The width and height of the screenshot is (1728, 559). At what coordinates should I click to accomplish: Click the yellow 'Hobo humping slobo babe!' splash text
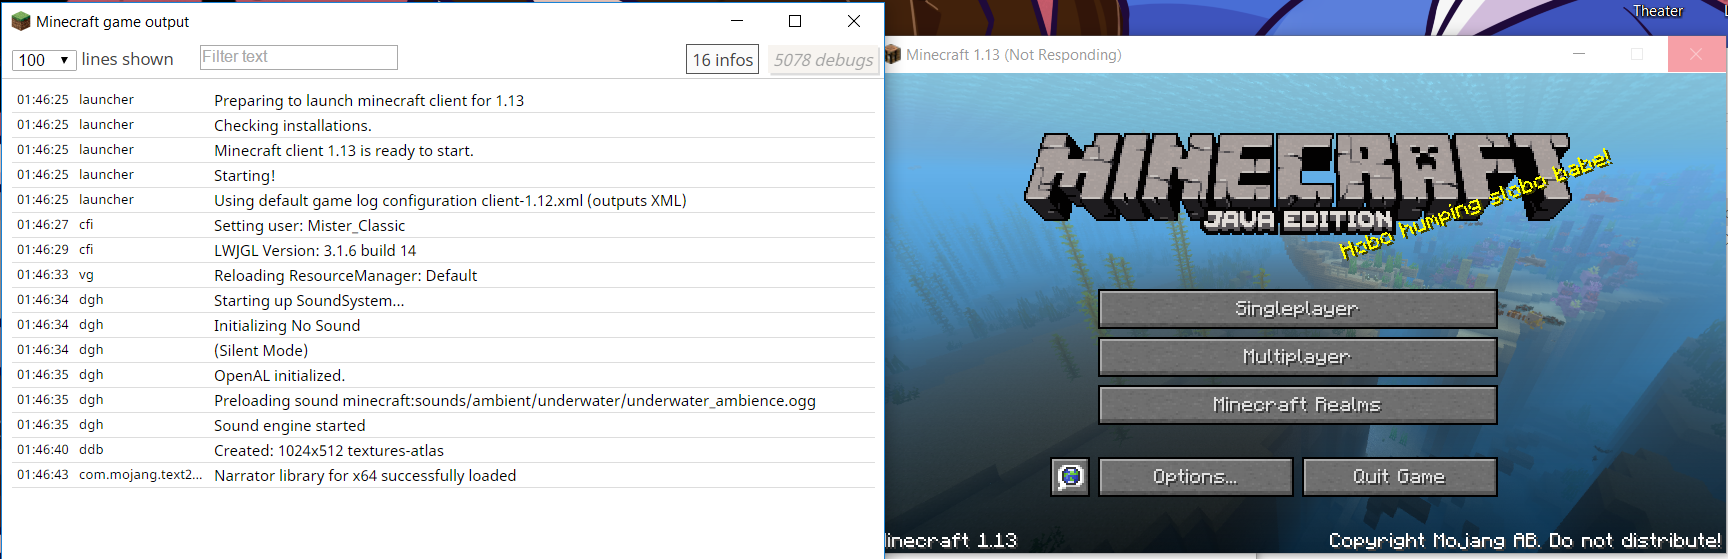pos(1475,204)
